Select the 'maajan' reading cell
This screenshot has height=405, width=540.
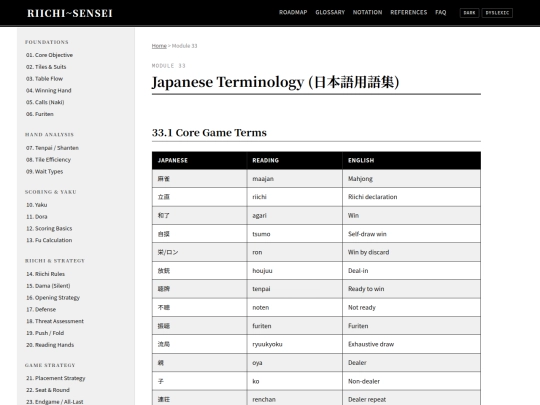pyautogui.click(x=295, y=179)
